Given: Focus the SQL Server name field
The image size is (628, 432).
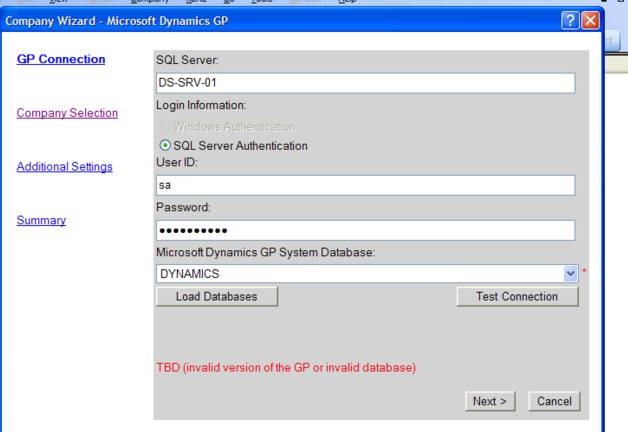Looking at the screenshot, I should (x=366, y=83).
